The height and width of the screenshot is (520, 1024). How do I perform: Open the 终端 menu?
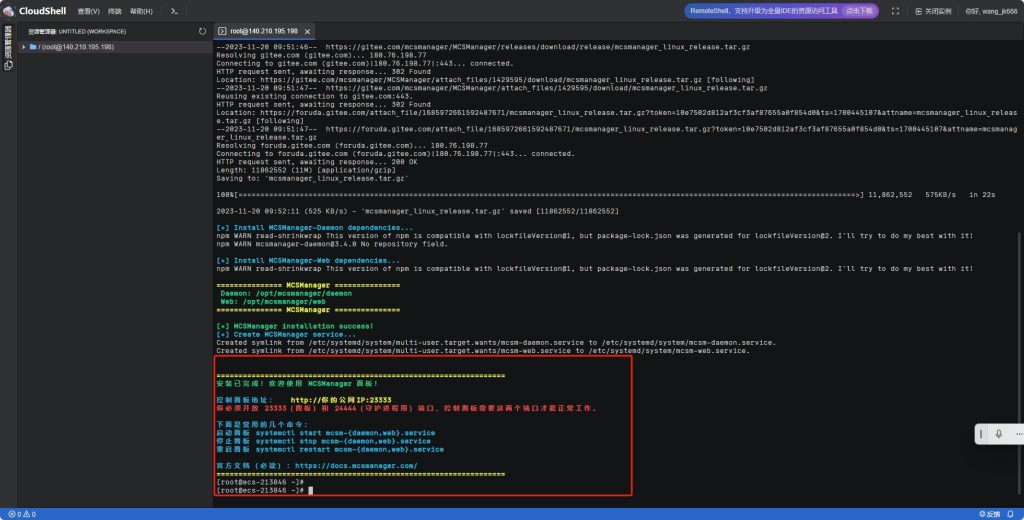point(114,11)
